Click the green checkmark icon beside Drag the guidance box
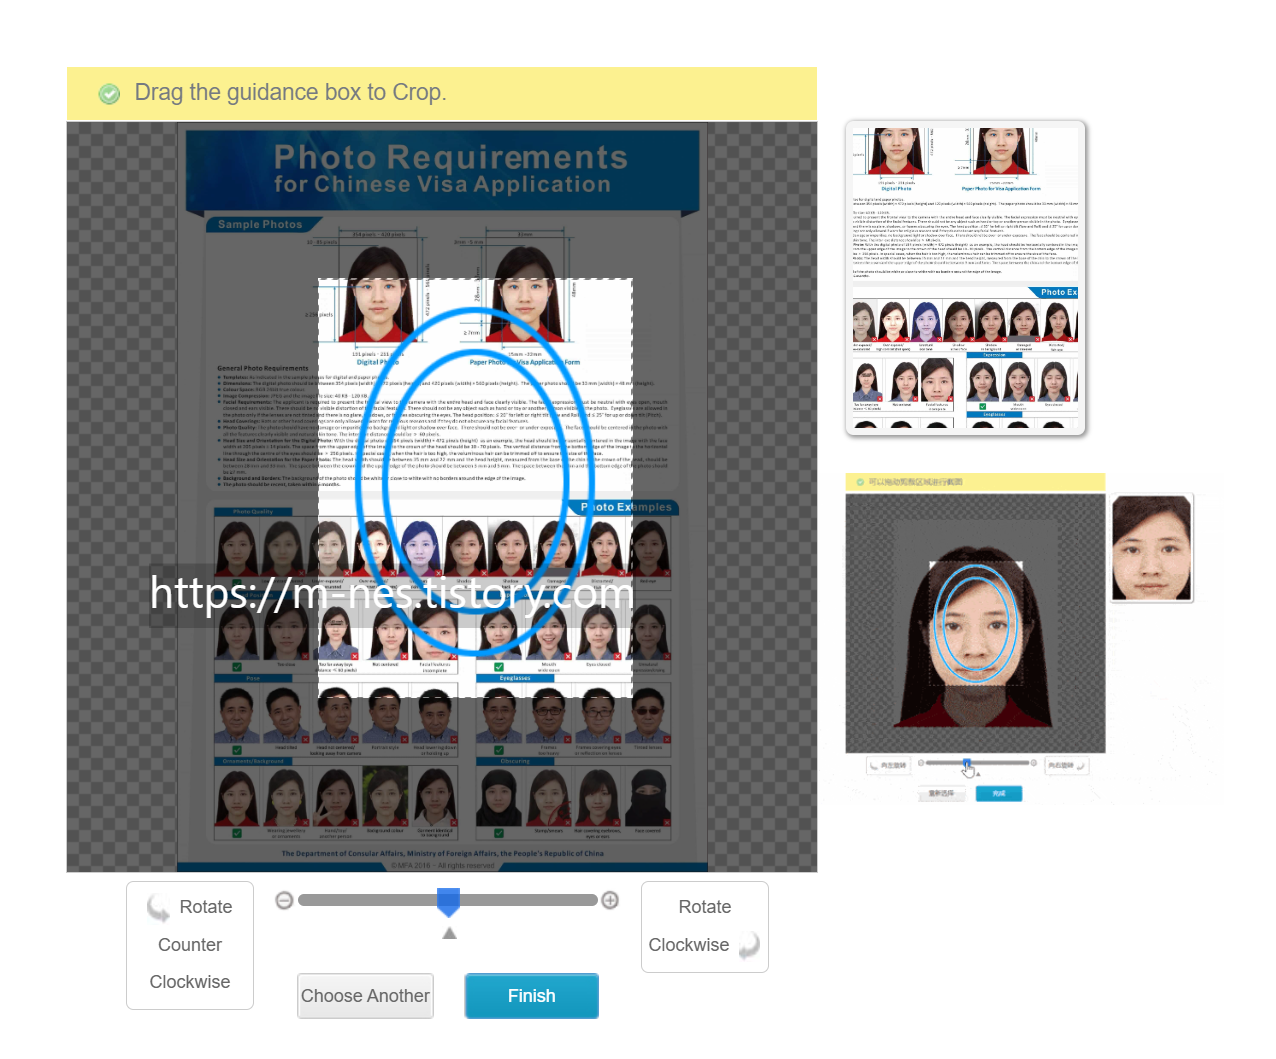The width and height of the screenshot is (1276, 1059). tap(109, 94)
